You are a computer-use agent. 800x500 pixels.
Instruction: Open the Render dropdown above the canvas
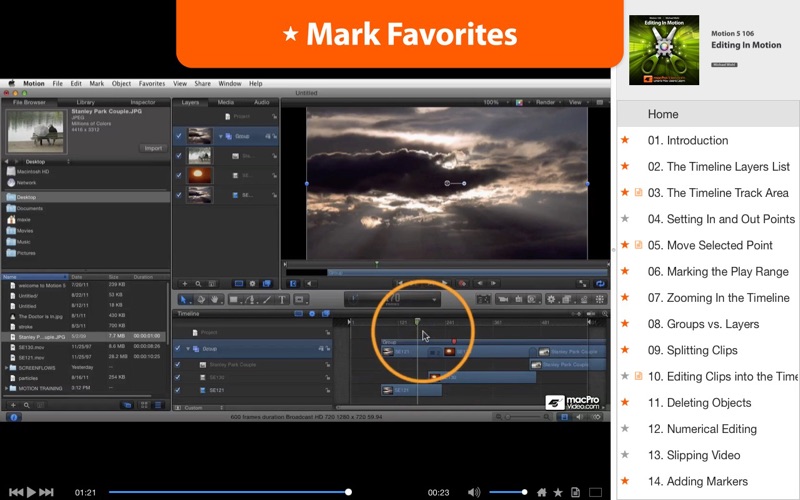548,103
